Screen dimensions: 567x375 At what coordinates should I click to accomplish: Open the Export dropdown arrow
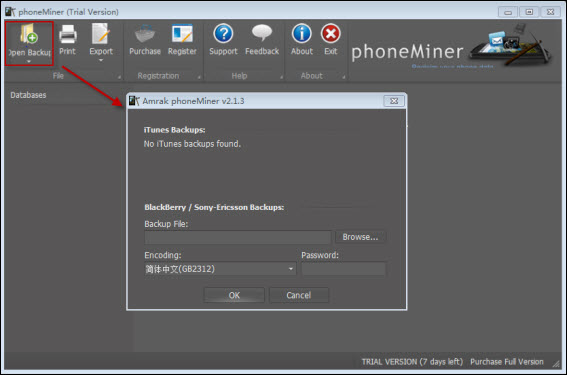click(x=101, y=60)
